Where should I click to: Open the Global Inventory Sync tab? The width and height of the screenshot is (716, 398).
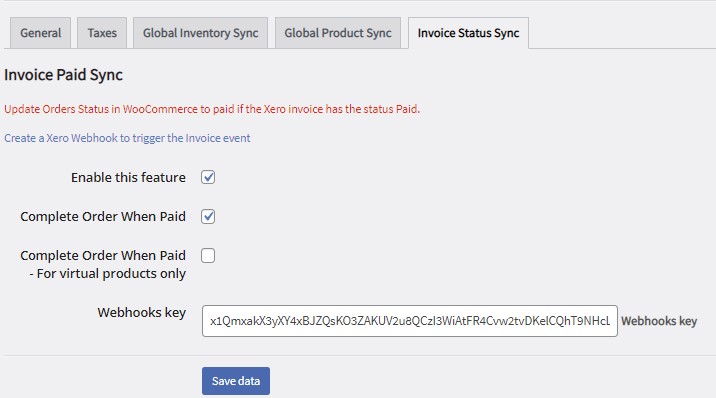200,33
